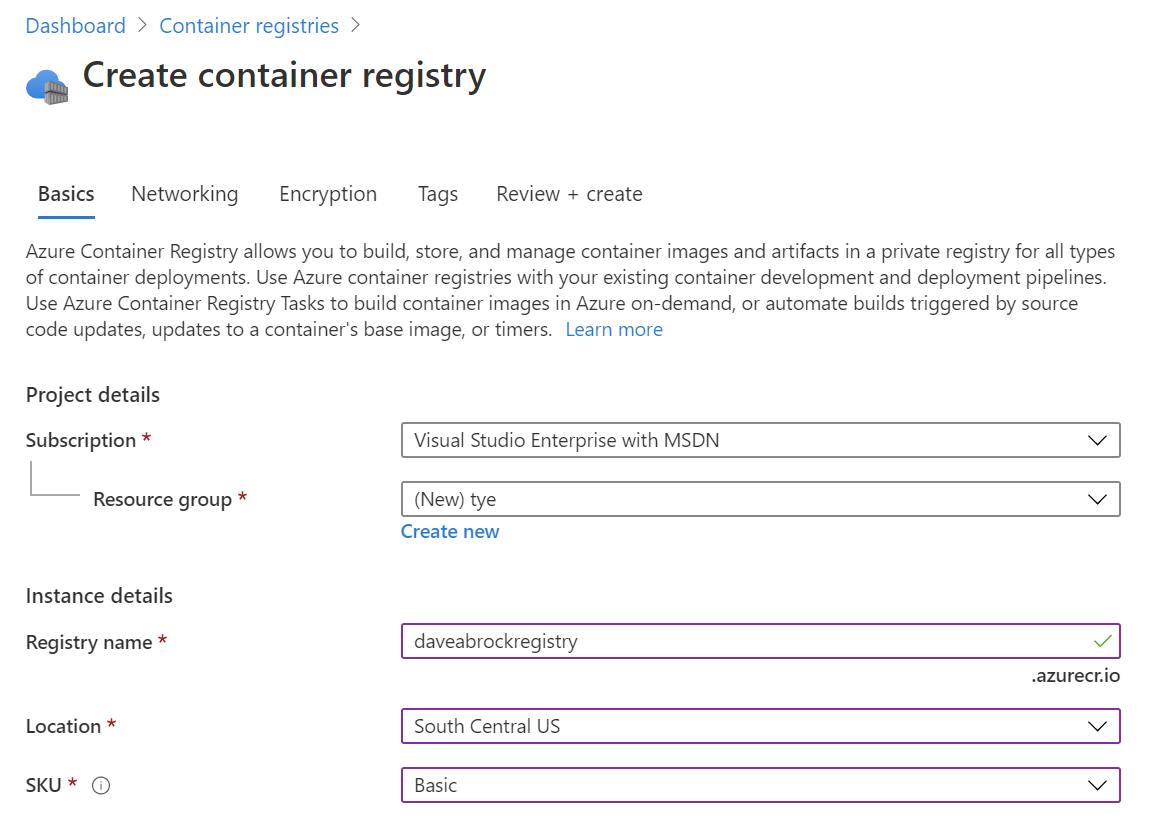Click the Container registries breadcrumb link
The width and height of the screenshot is (1174, 840).
pos(248,25)
